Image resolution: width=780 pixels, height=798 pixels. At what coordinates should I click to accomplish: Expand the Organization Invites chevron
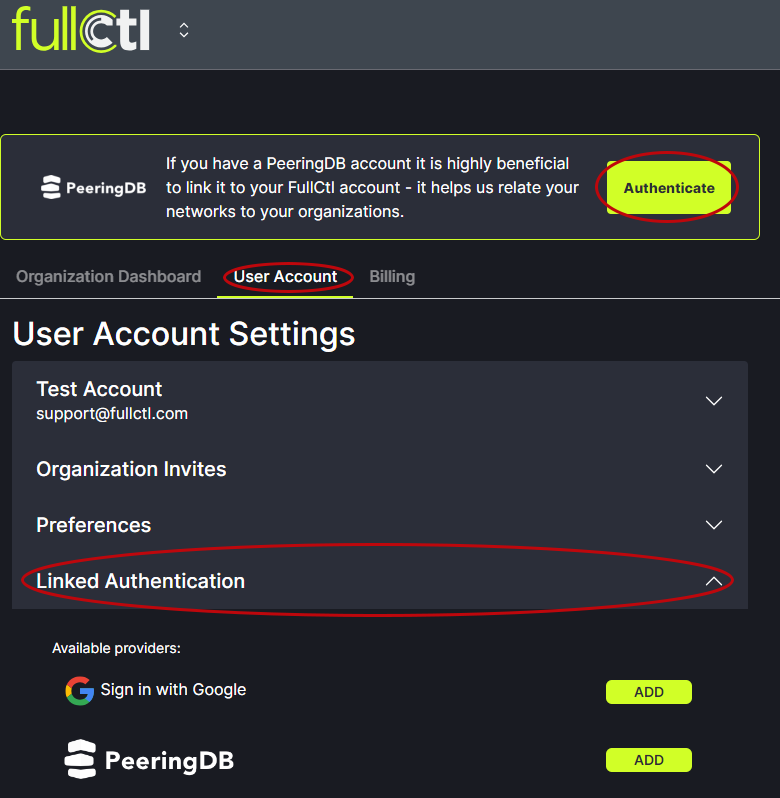[x=713, y=469]
